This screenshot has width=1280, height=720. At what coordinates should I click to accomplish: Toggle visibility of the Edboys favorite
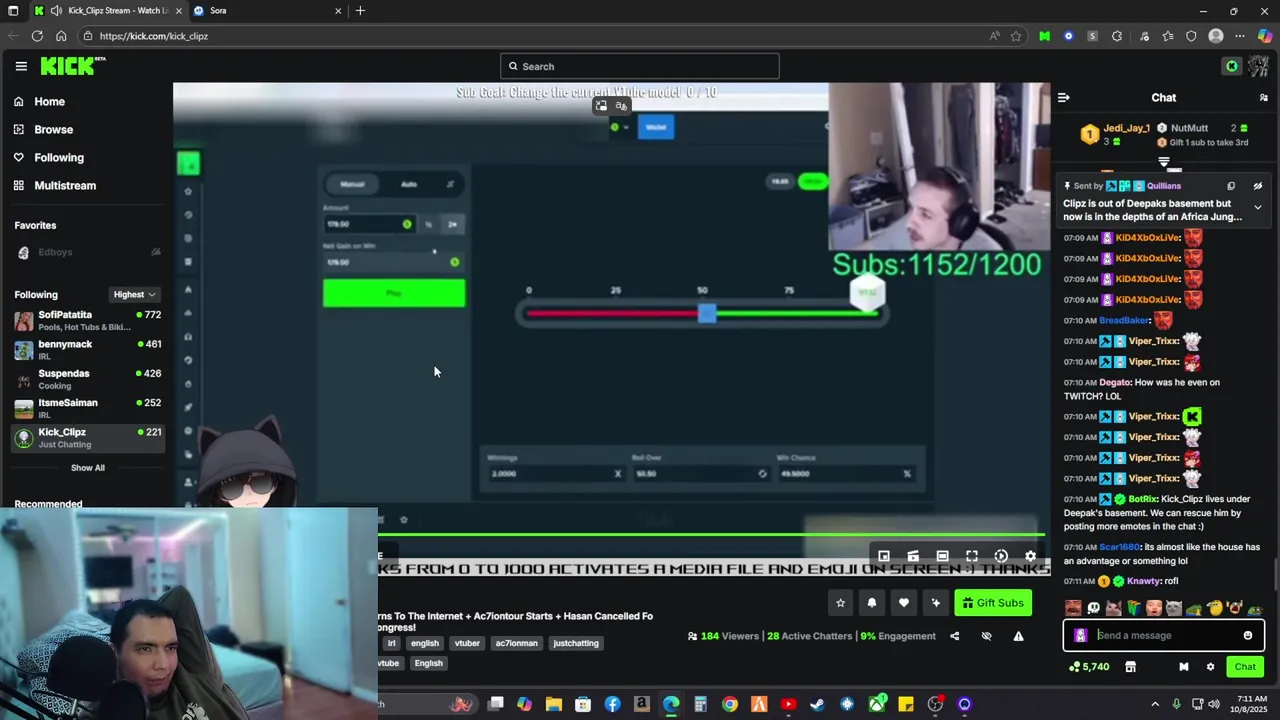(x=155, y=252)
